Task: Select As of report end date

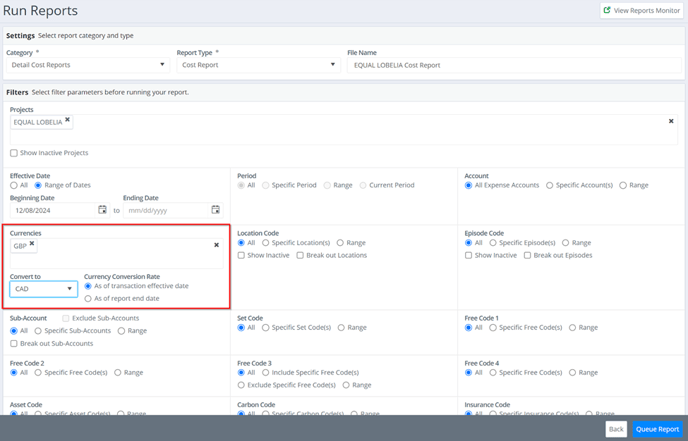Action: click(x=88, y=298)
